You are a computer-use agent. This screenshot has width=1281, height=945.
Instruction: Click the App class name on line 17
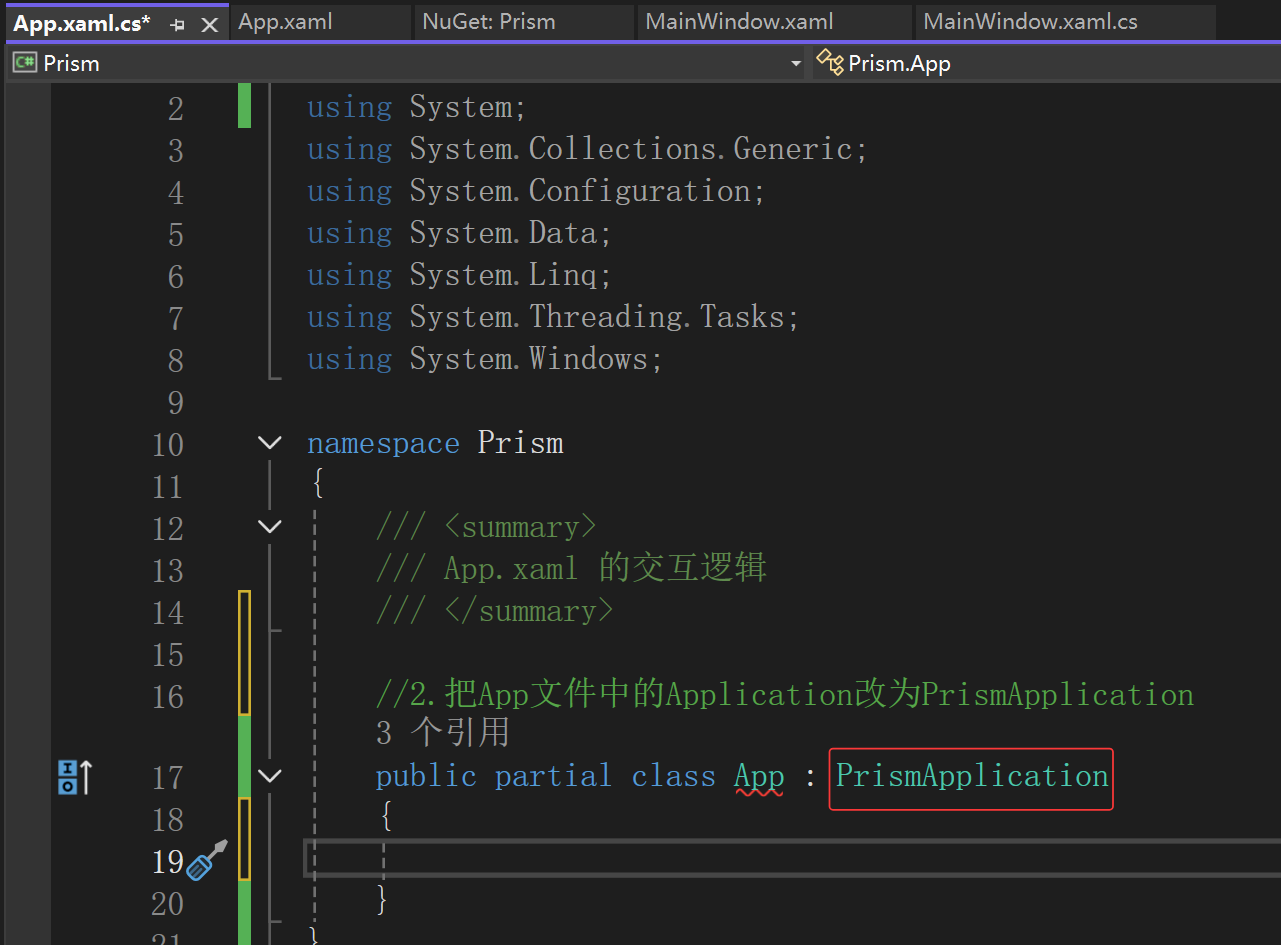pyautogui.click(x=759, y=776)
